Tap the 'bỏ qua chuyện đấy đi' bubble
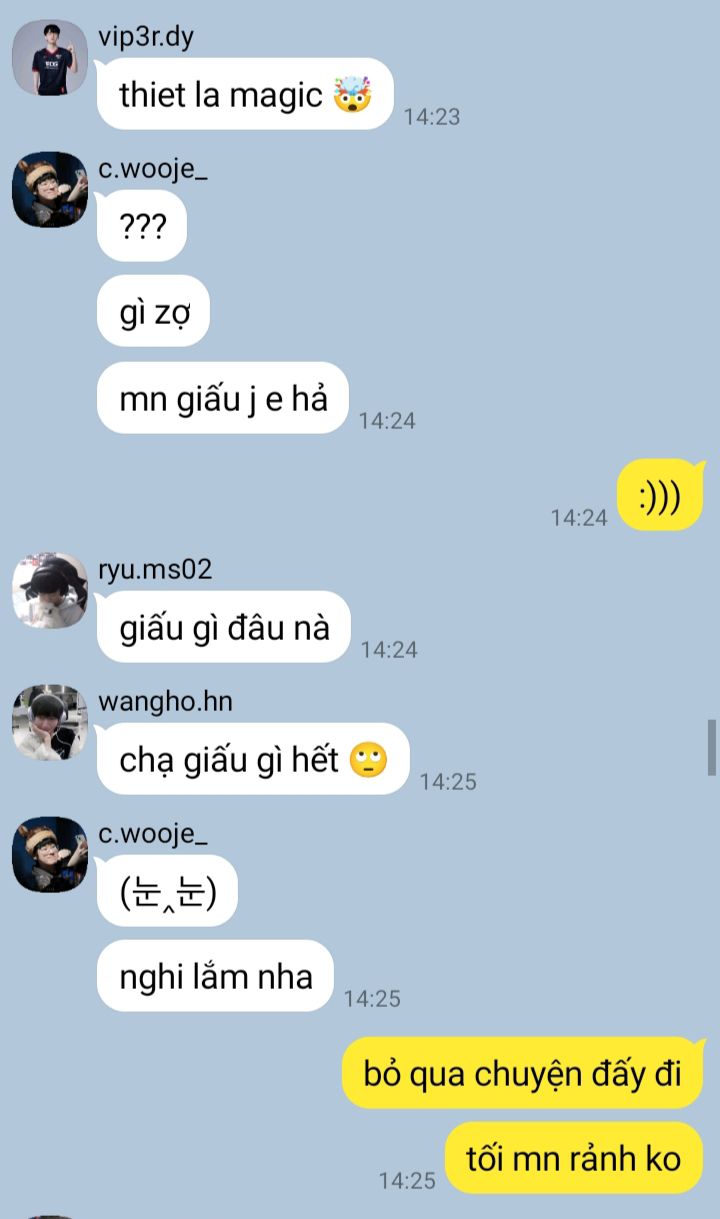The width and height of the screenshot is (720, 1219). 522,1073
